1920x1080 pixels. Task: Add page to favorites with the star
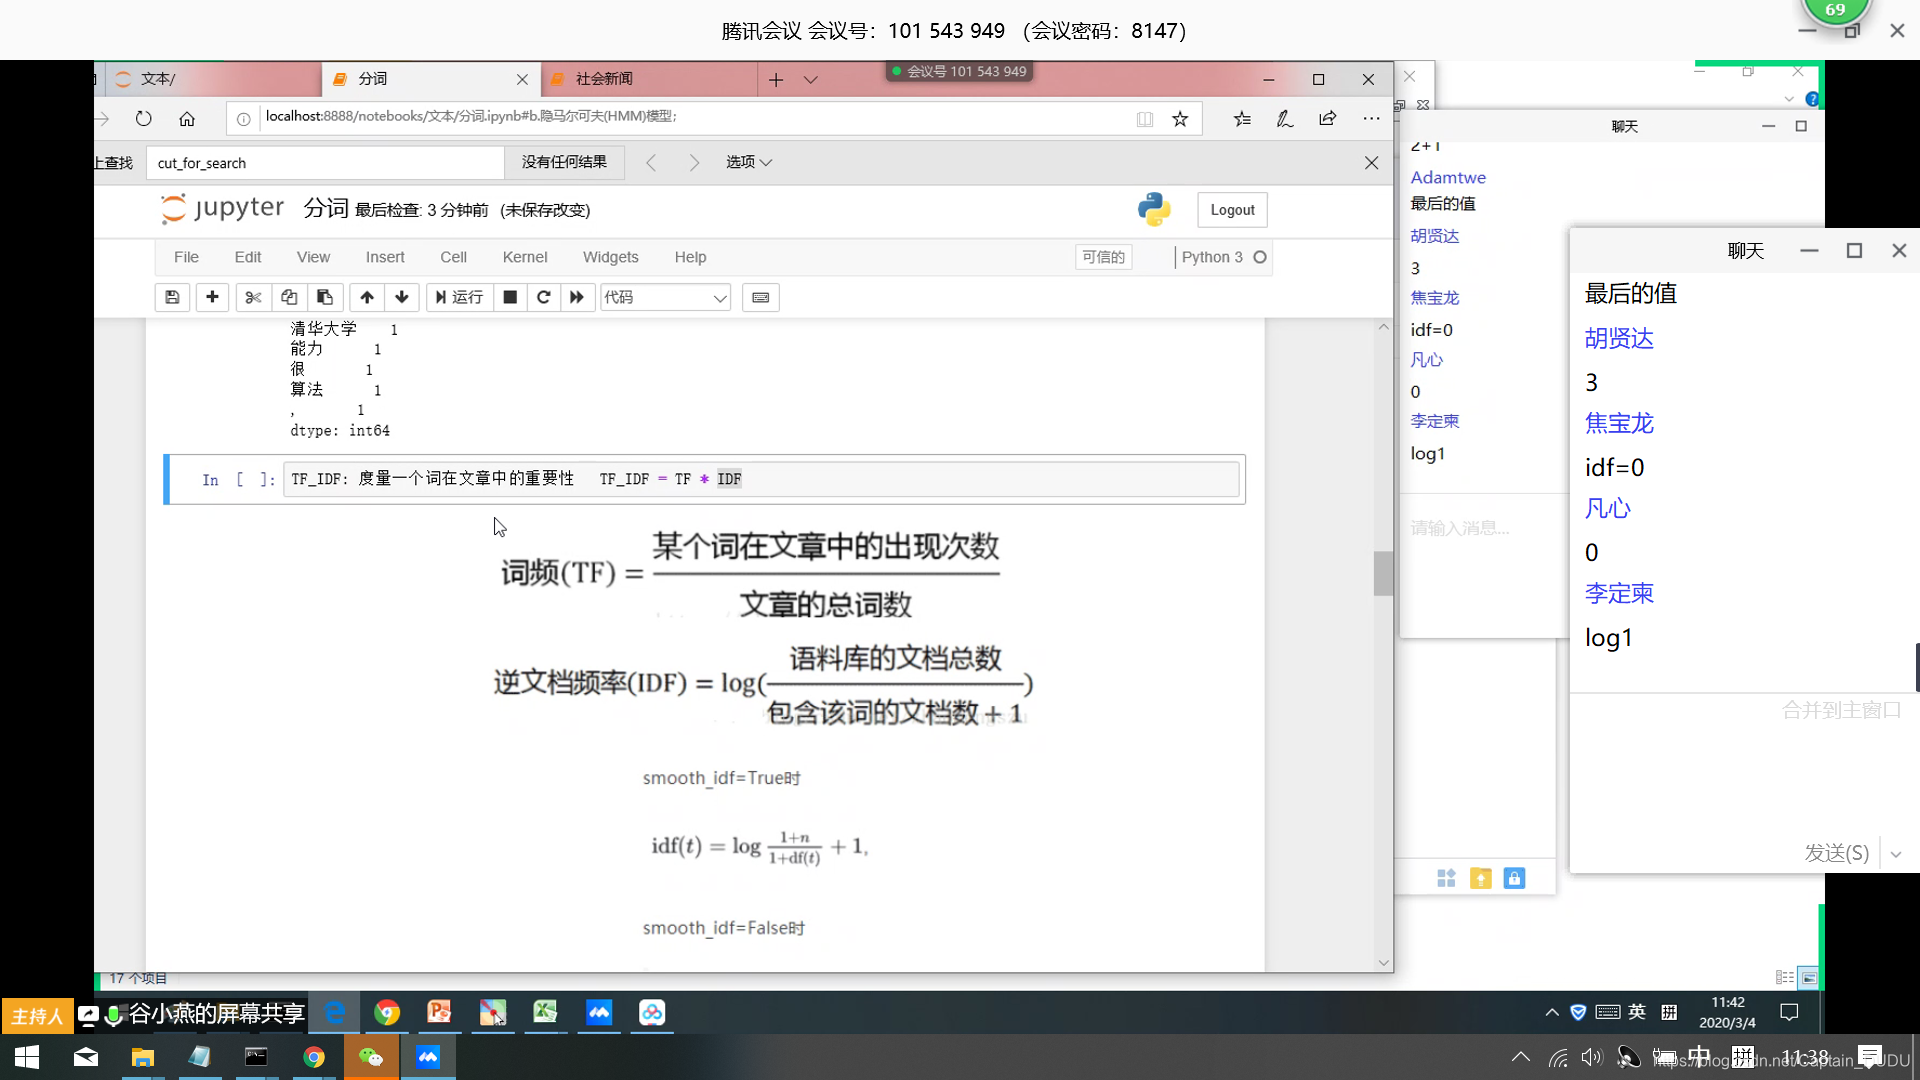(x=1180, y=119)
